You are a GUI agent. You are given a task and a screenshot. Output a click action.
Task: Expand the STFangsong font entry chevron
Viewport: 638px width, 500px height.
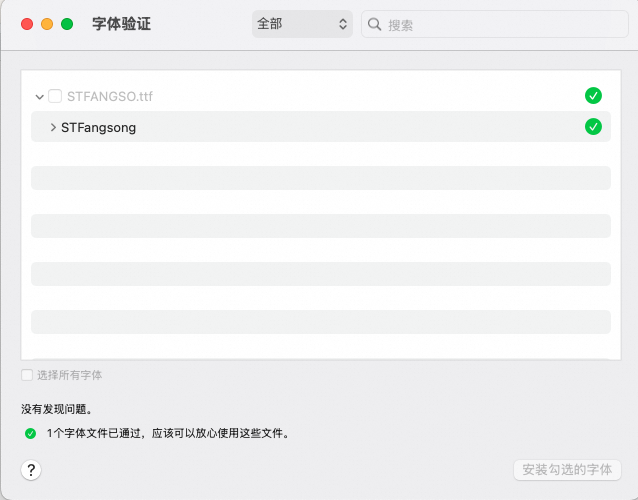(x=53, y=127)
